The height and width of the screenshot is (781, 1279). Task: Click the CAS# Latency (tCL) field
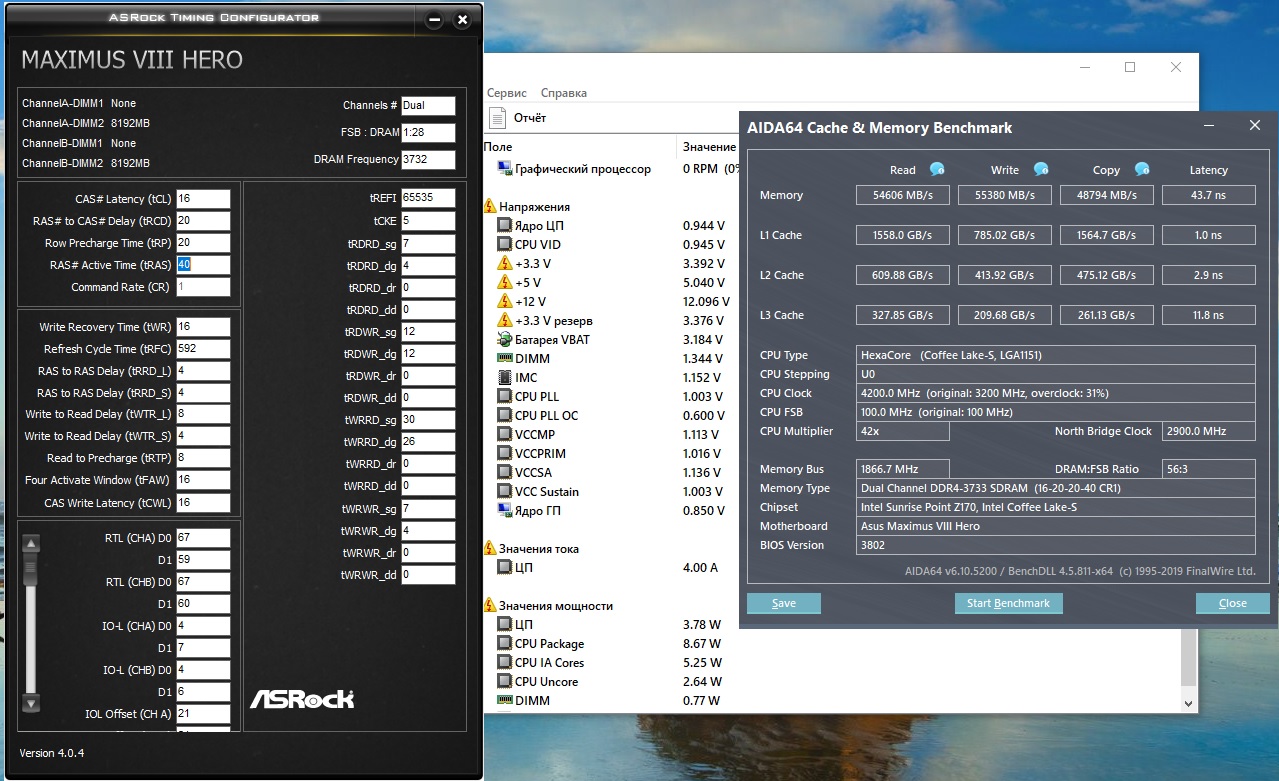click(x=203, y=199)
